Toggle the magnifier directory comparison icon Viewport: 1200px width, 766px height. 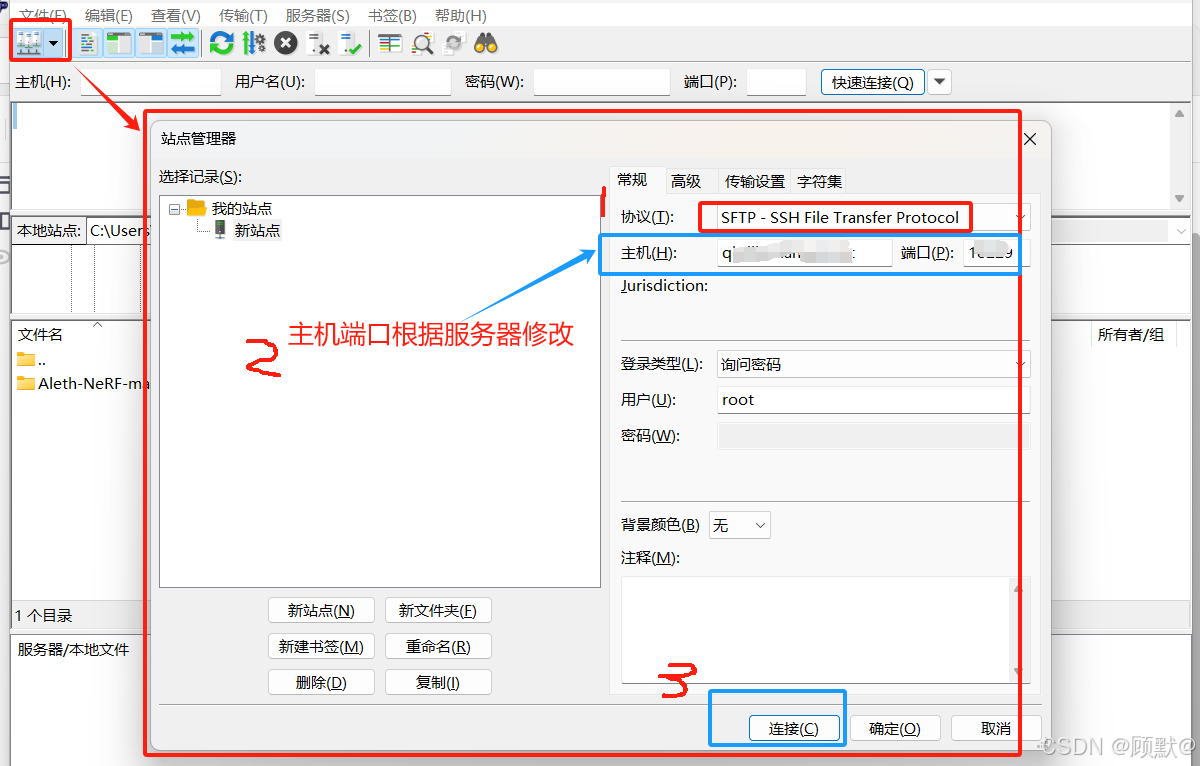point(422,43)
